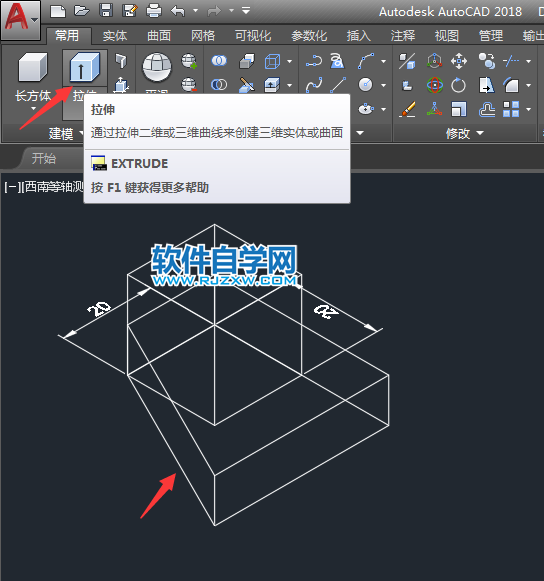
Task: Click the Array grid icon
Action: [x=511, y=109]
